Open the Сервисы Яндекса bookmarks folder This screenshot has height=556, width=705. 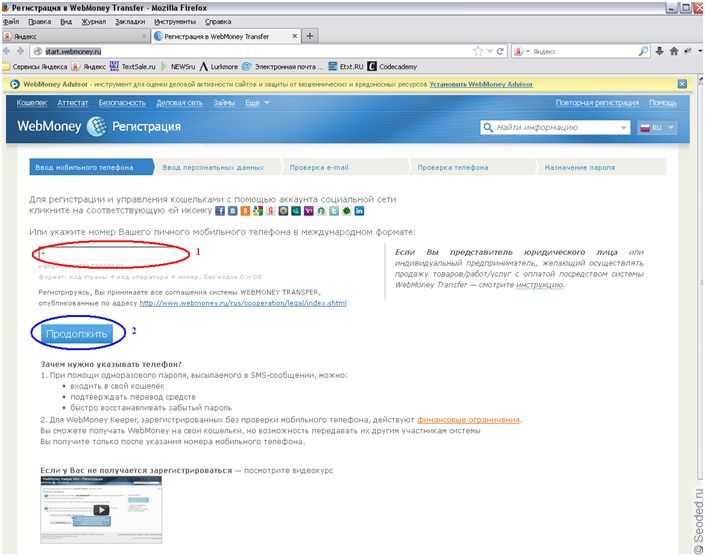point(35,67)
